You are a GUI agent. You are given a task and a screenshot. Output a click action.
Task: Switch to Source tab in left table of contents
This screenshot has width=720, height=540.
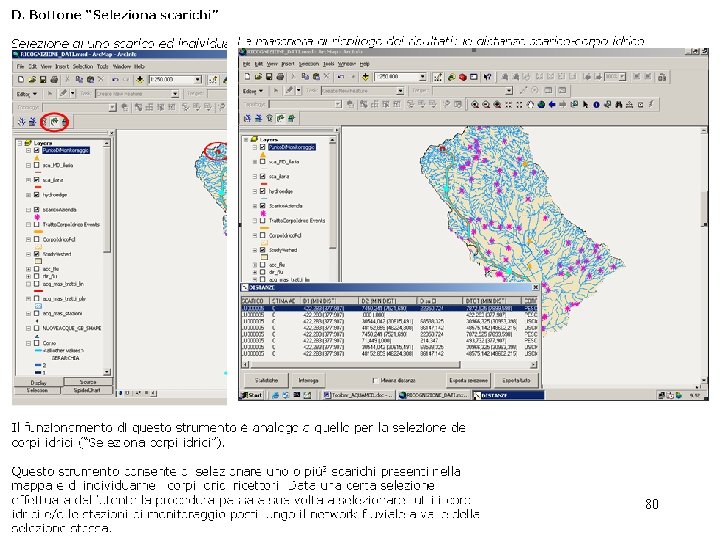tap(88, 382)
